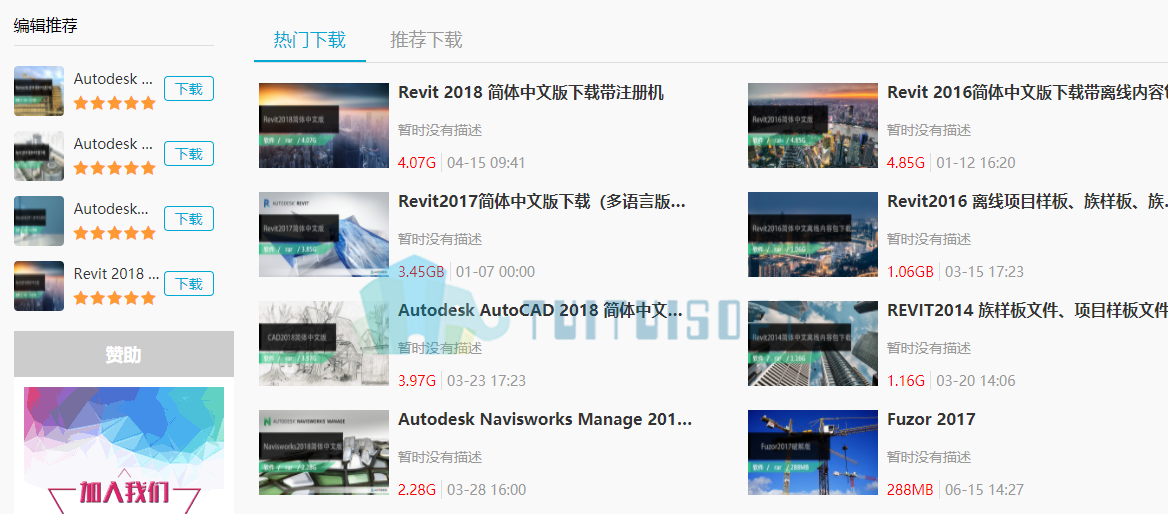Click 暂时没有描述 under Navisworks Manage
The image size is (1168, 514).
[x=440, y=457]
